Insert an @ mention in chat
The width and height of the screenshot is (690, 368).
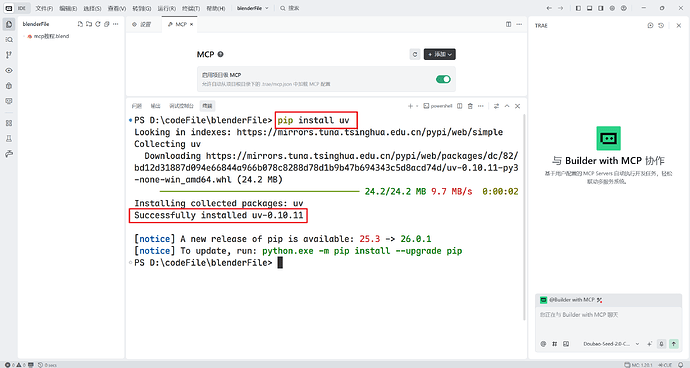pos(543,344)
